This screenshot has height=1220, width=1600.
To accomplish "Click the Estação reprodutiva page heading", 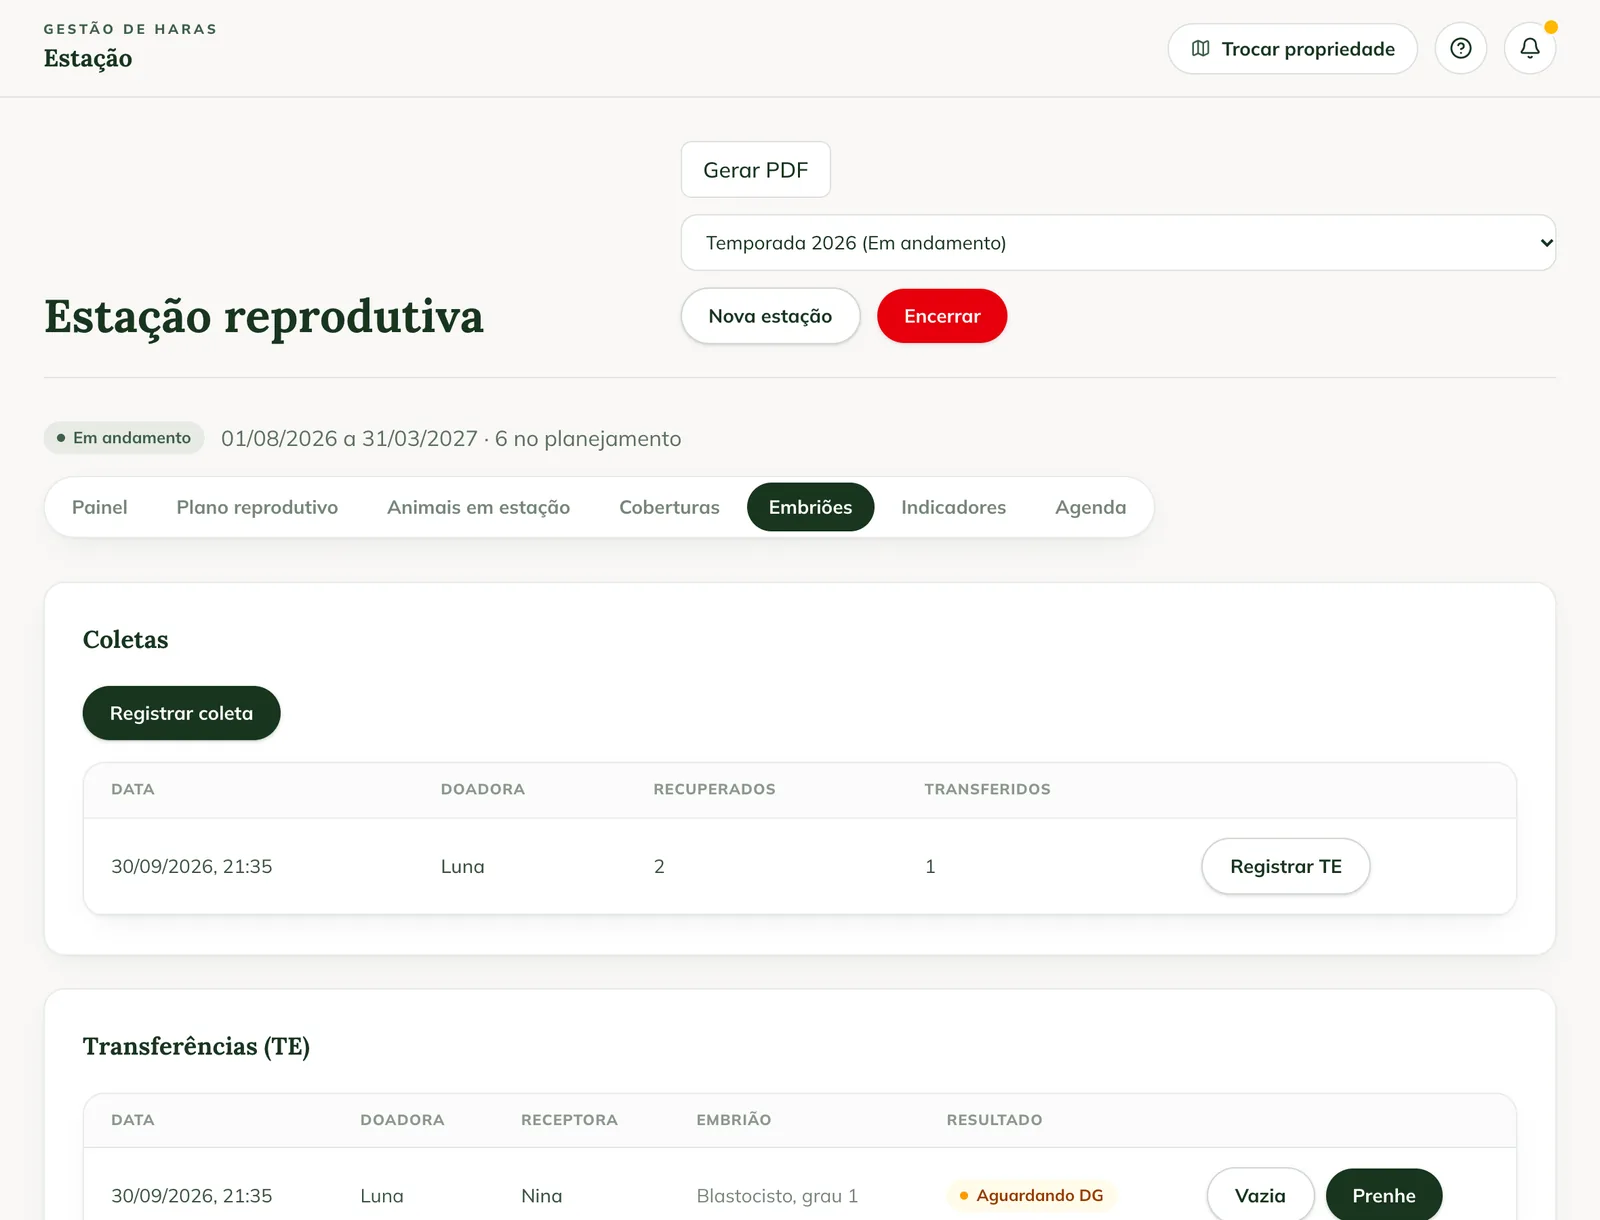I will [264, 316].
